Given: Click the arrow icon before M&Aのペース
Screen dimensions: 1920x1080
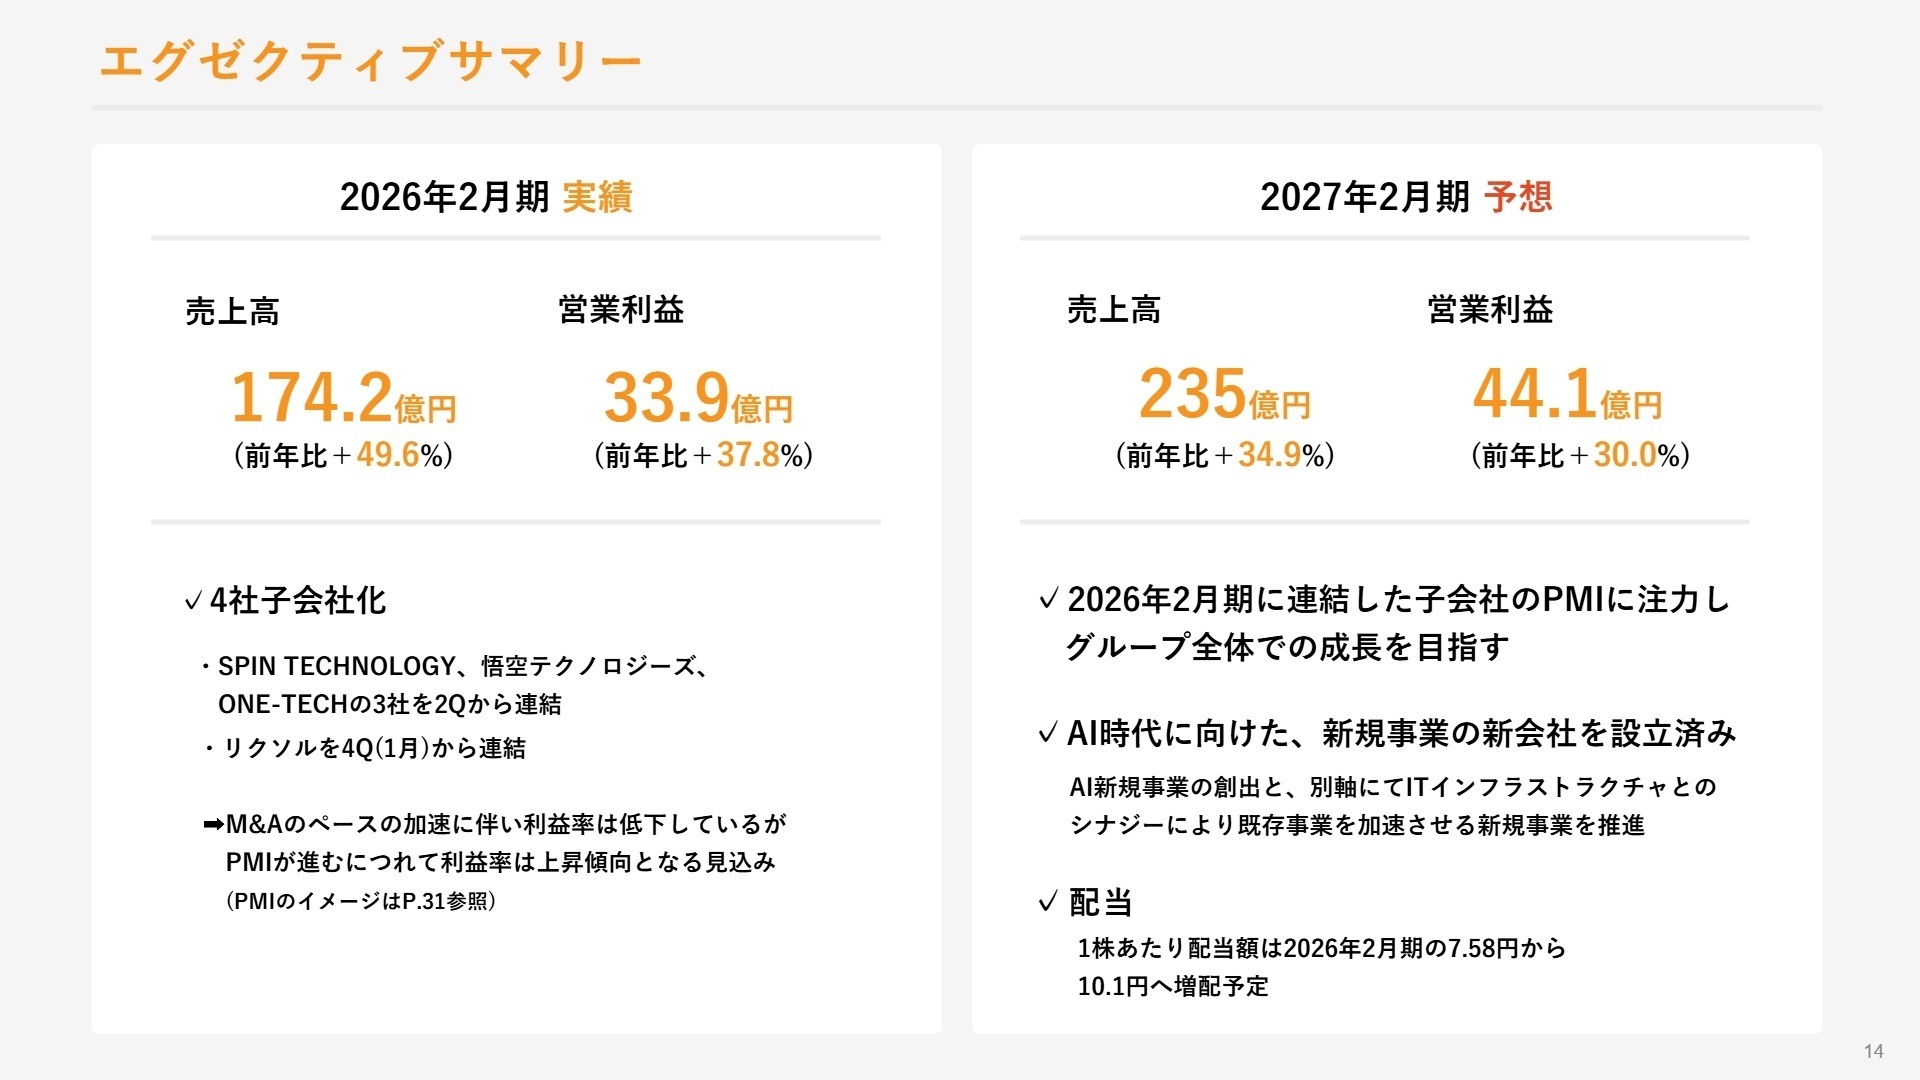Looking at the screenshot, I should coord(213,825).
